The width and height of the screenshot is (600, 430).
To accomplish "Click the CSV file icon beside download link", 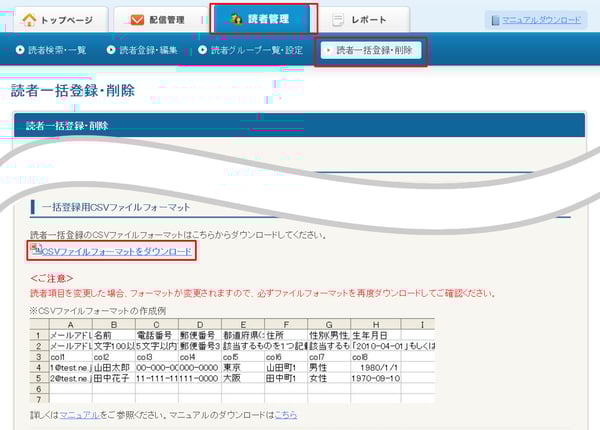I will [36, 249].
